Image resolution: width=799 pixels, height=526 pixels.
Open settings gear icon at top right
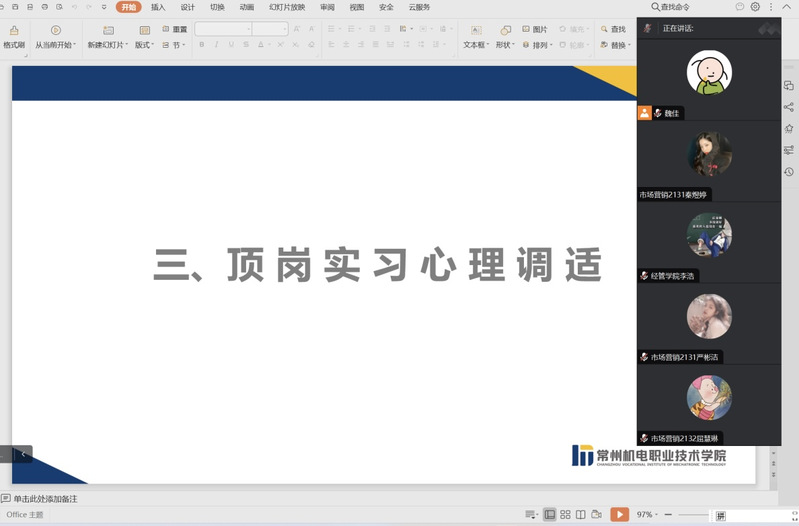click(755, 7)
